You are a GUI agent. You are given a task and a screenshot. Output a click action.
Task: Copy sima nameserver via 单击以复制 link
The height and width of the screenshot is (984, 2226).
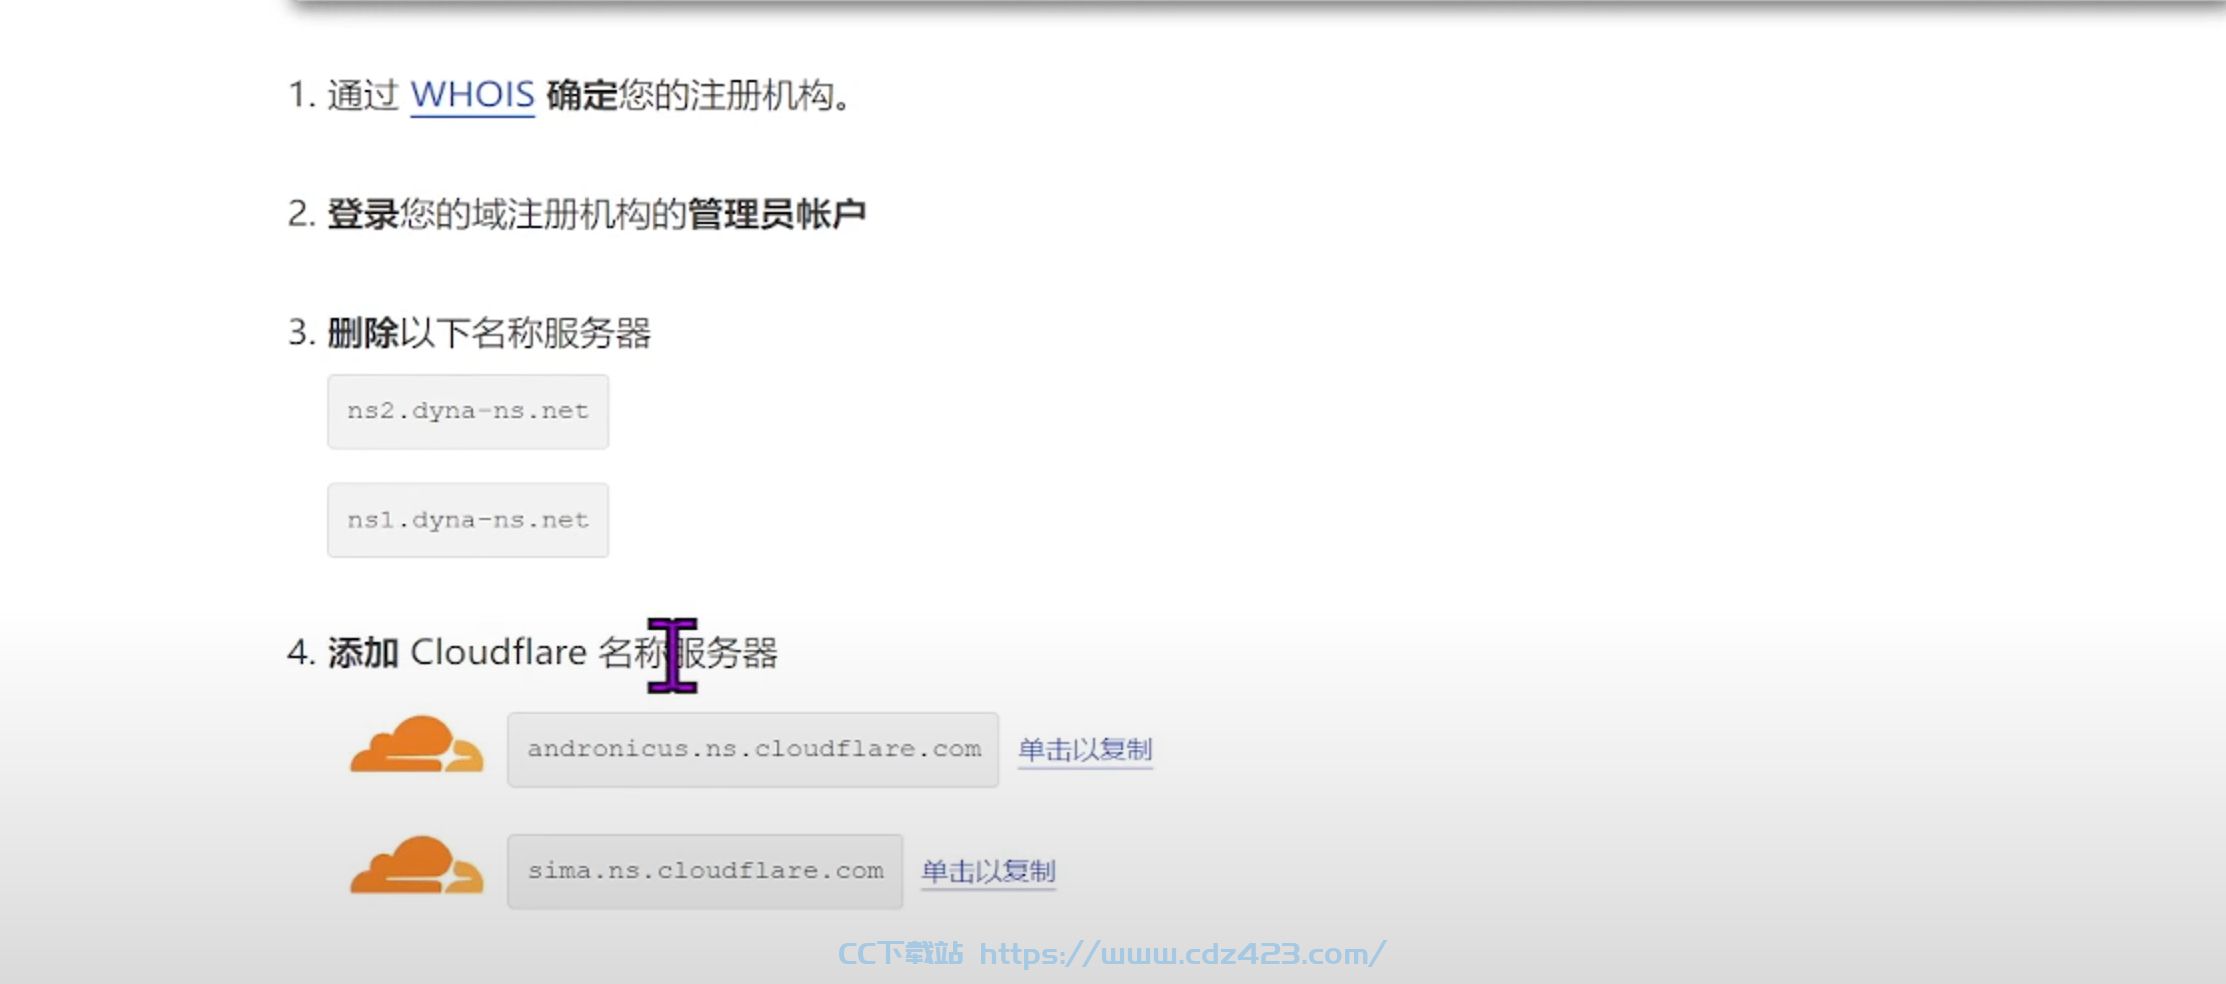coord(988,871)
